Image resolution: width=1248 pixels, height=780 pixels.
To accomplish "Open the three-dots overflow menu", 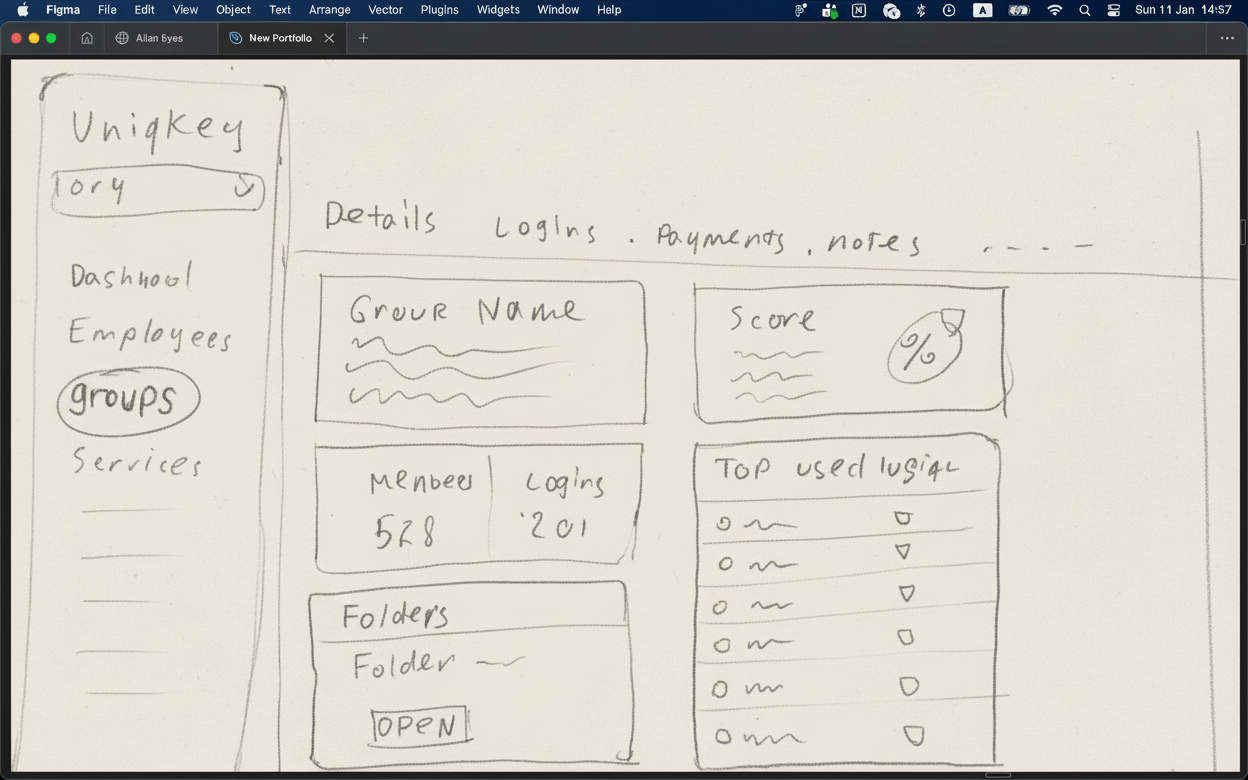I will coord(1227,38).
